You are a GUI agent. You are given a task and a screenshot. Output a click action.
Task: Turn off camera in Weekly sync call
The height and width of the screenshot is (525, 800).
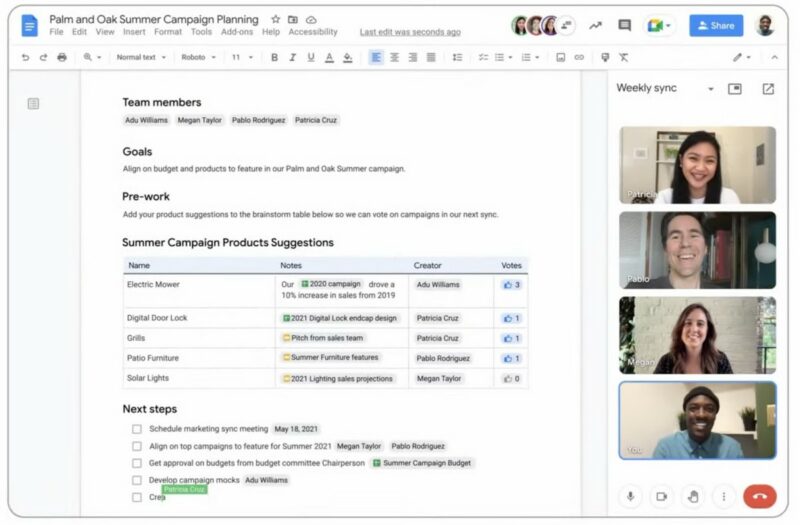[661, 495]
